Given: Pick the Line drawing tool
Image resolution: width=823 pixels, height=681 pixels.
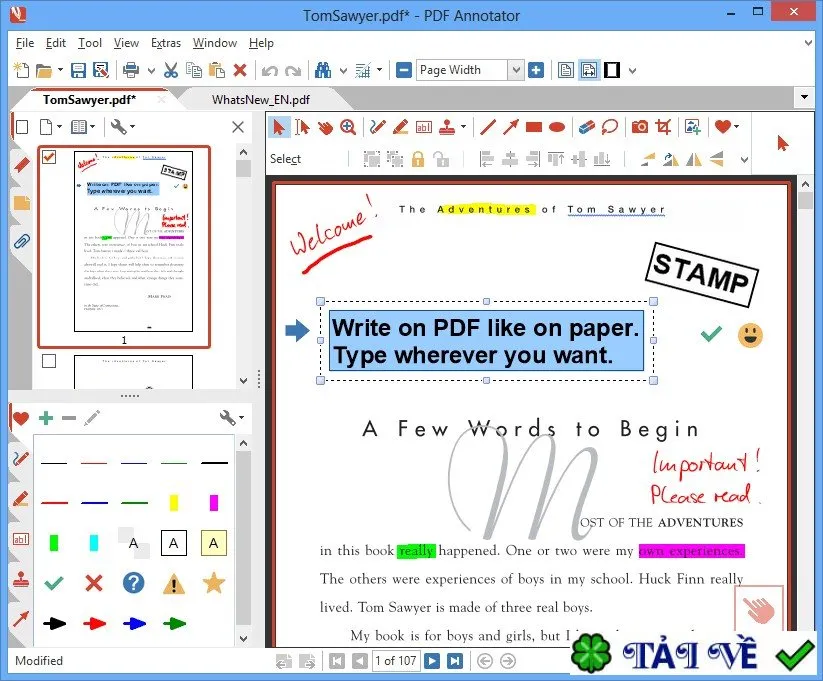Looking at the screenshot, I should 488,127.
